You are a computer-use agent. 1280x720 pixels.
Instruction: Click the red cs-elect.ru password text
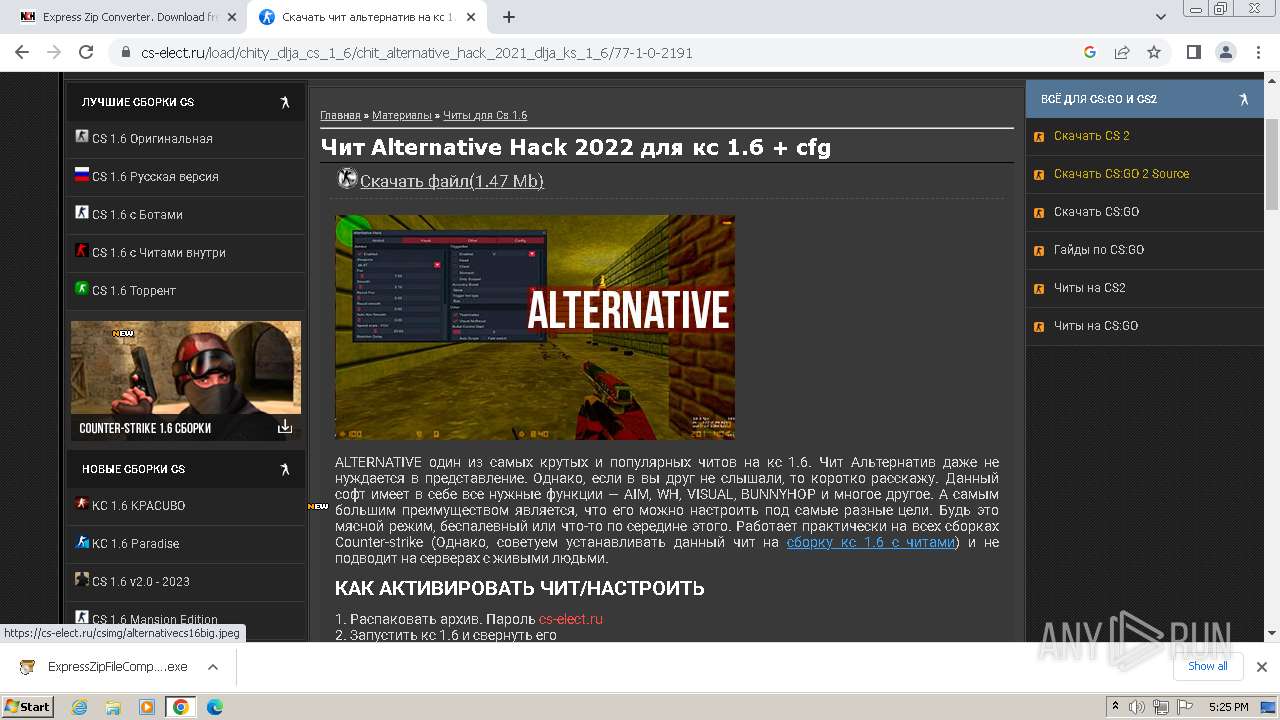571,619
